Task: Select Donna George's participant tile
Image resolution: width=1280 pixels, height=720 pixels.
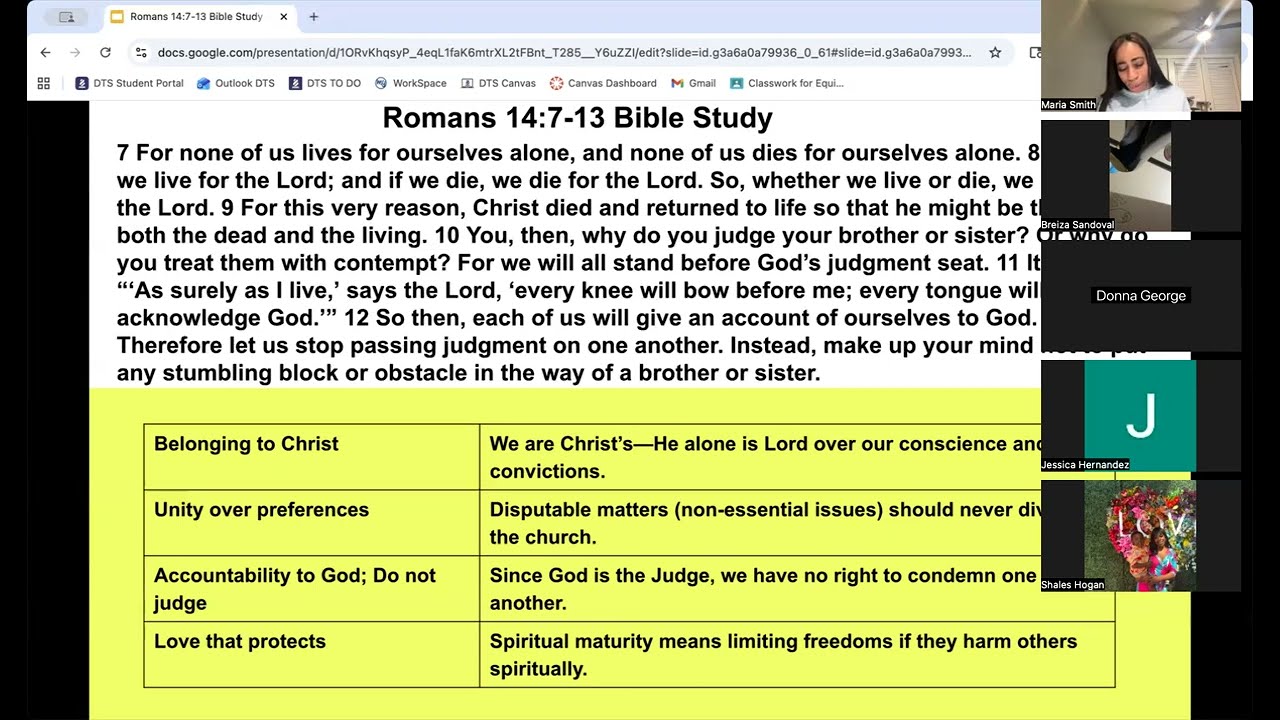Action: (1141, 296)
